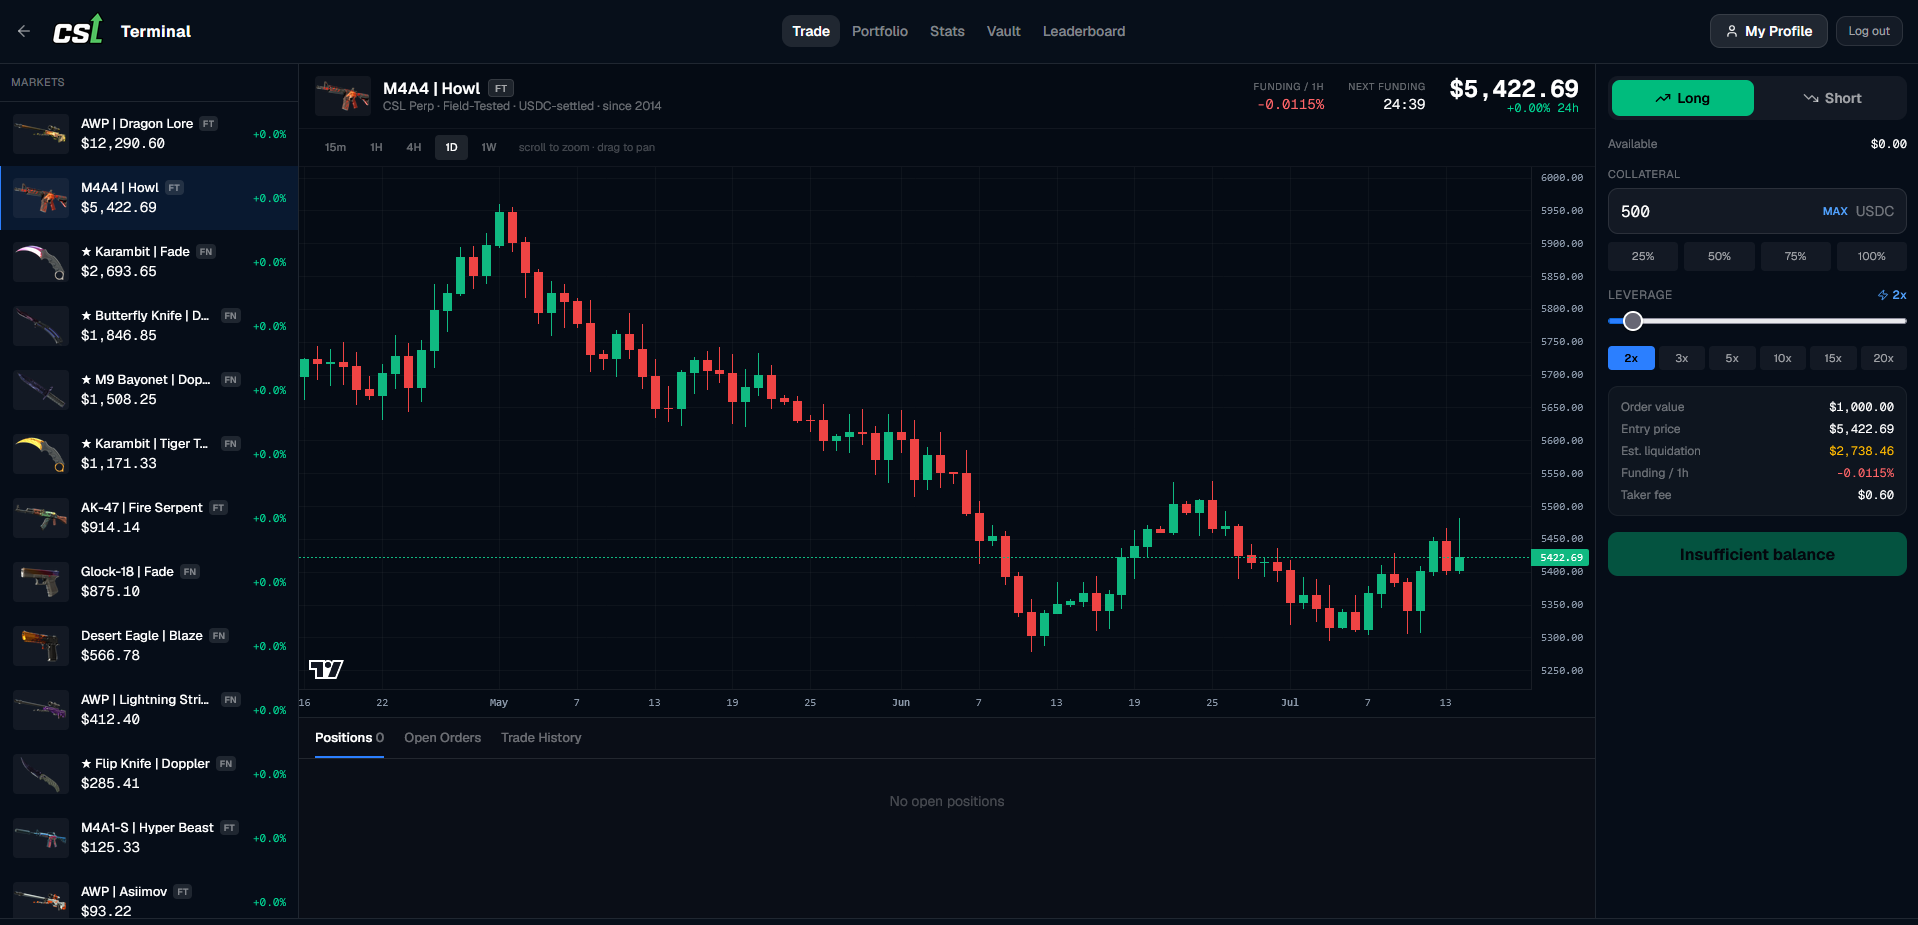Click the $0.00 available balance

tap(1888, 144)
